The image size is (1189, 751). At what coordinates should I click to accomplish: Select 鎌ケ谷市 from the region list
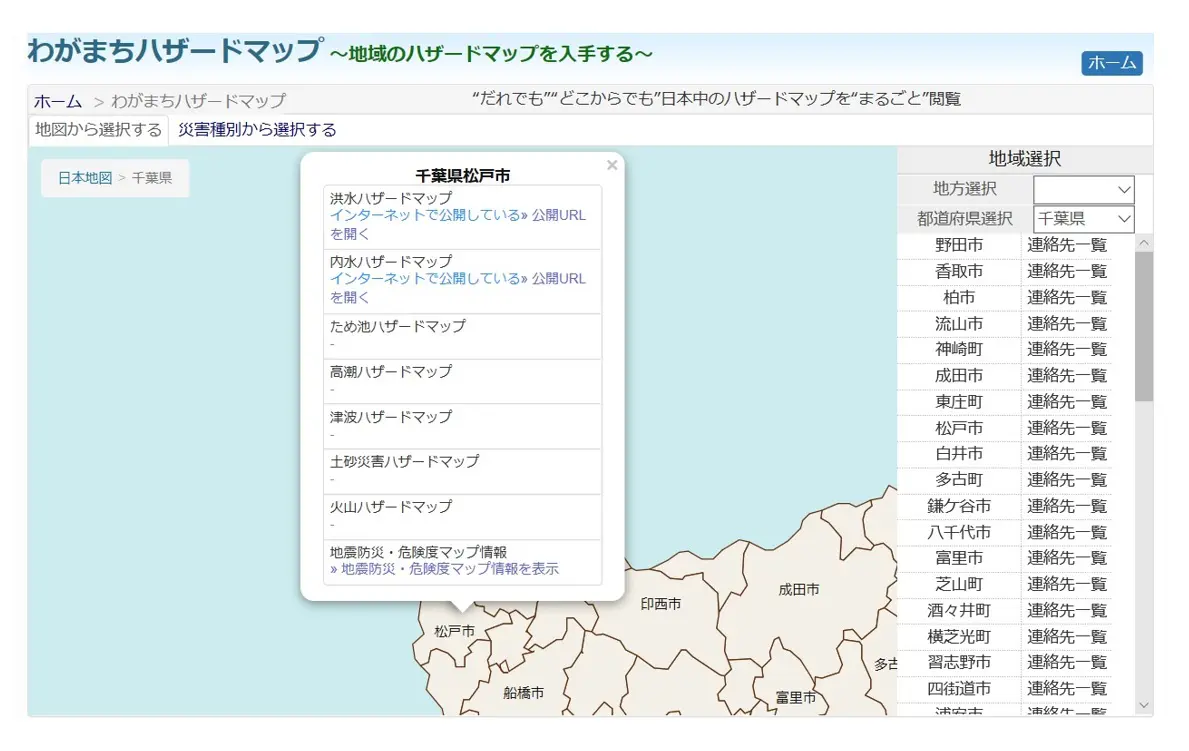click(959, 505)
